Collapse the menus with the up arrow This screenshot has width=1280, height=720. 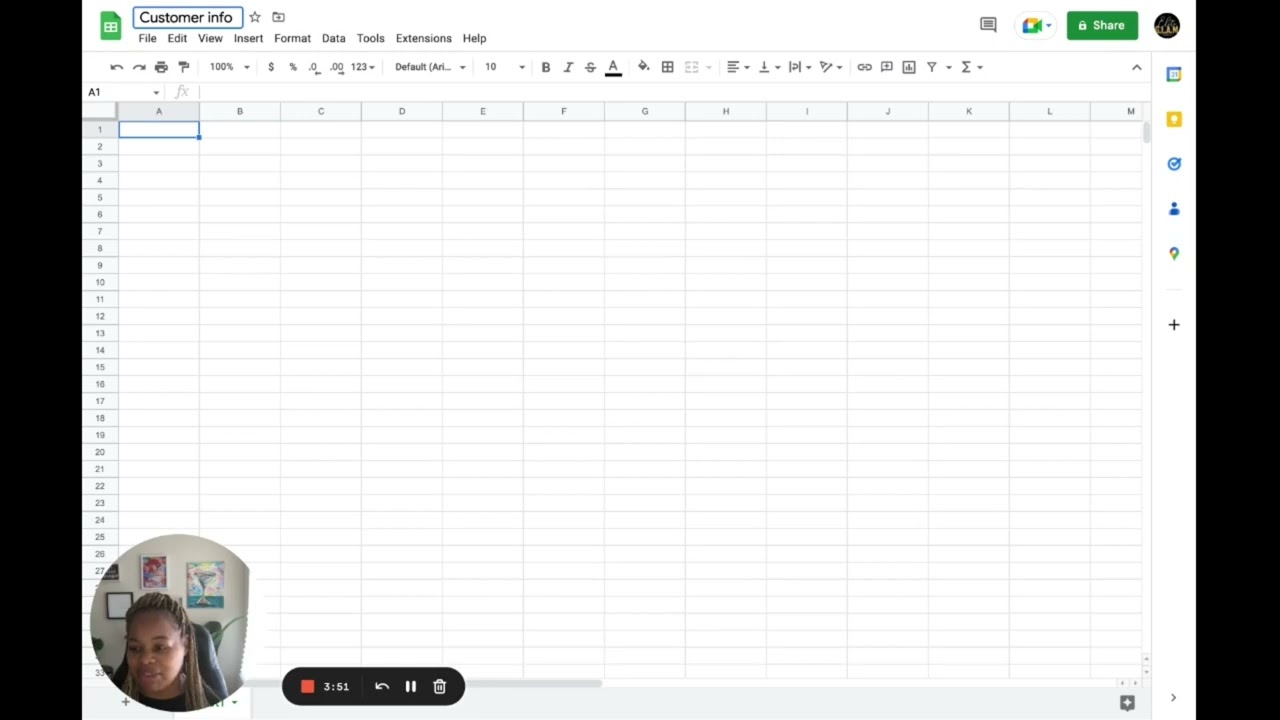point(1136,67)
